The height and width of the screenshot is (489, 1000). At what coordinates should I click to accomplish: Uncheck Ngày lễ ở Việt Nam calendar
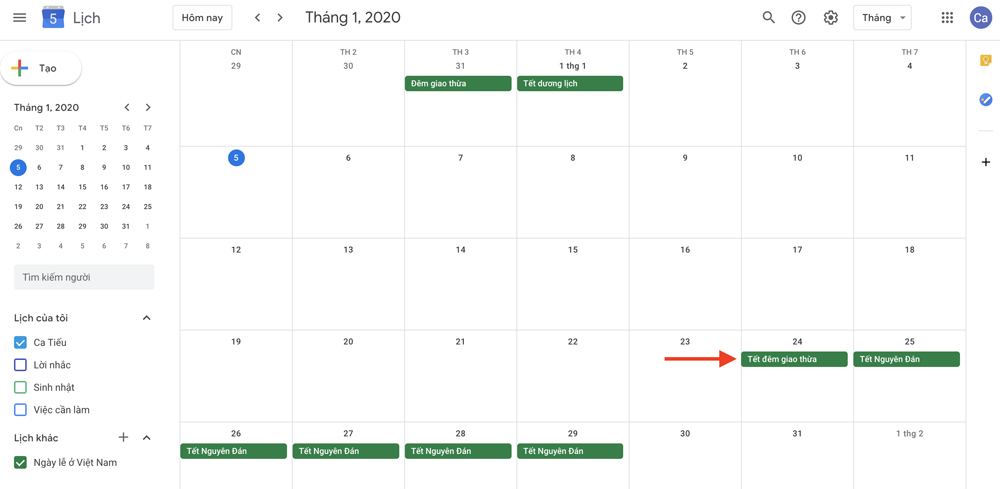coord(20,463)
